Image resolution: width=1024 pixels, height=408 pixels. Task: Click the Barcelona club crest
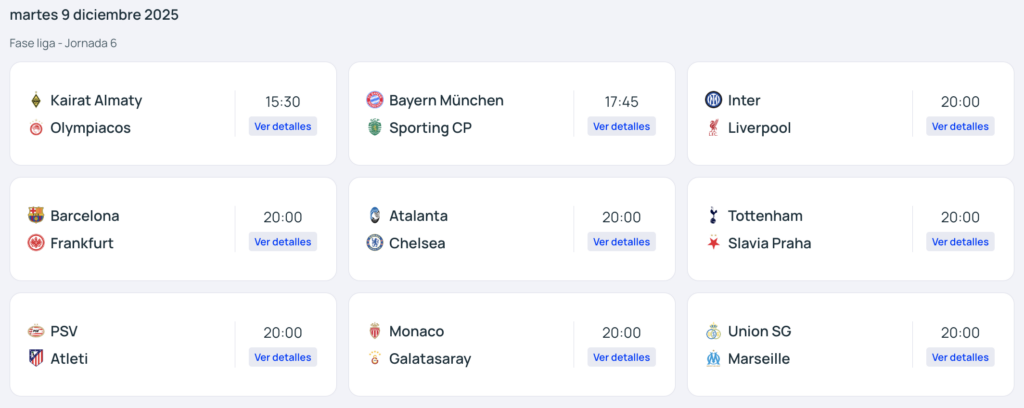click(36, 216)
